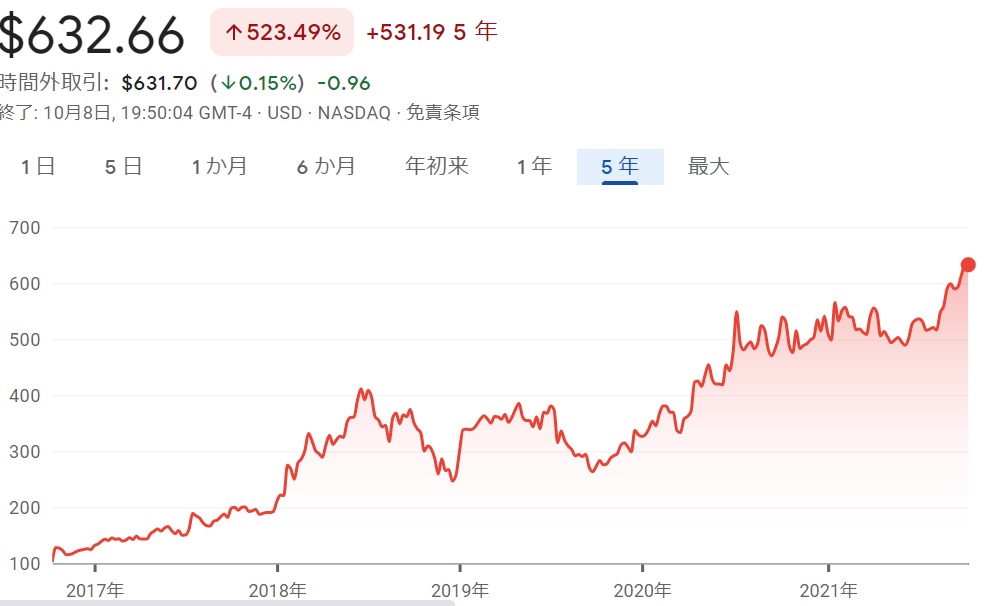This screenshot has height=606, width=986.
Task: Click the 700 price axis label
Action: [x=23, y=228]
